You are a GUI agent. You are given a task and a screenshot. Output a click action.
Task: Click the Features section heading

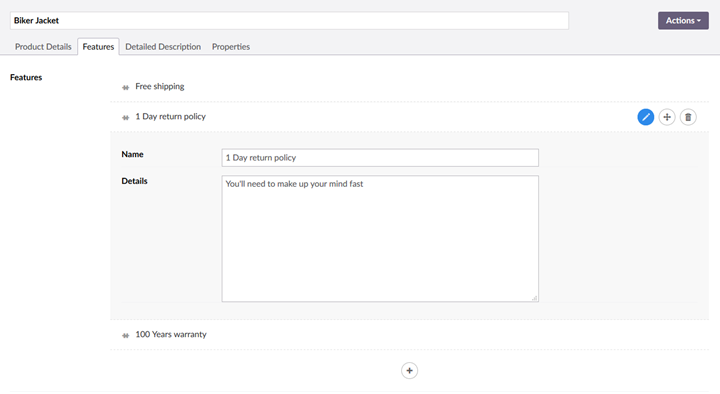26,77
